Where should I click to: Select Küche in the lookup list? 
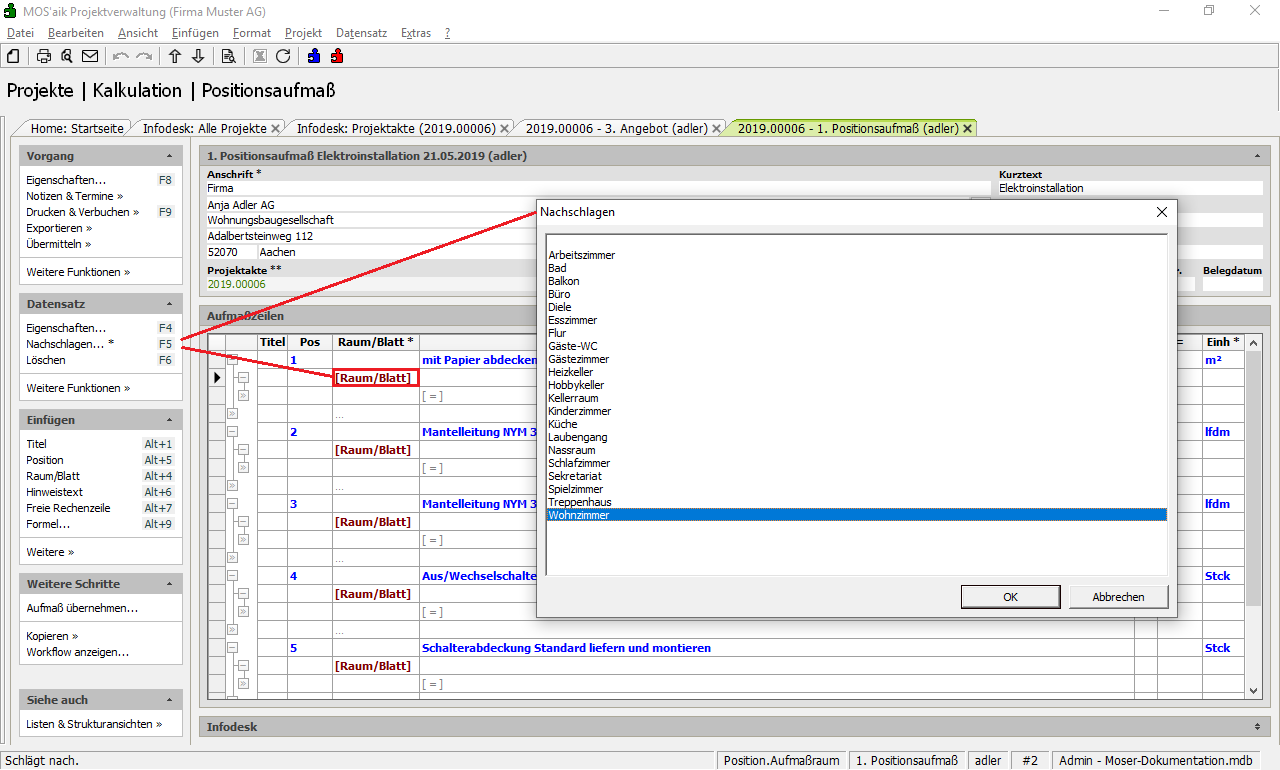click(x=563, y=424)
